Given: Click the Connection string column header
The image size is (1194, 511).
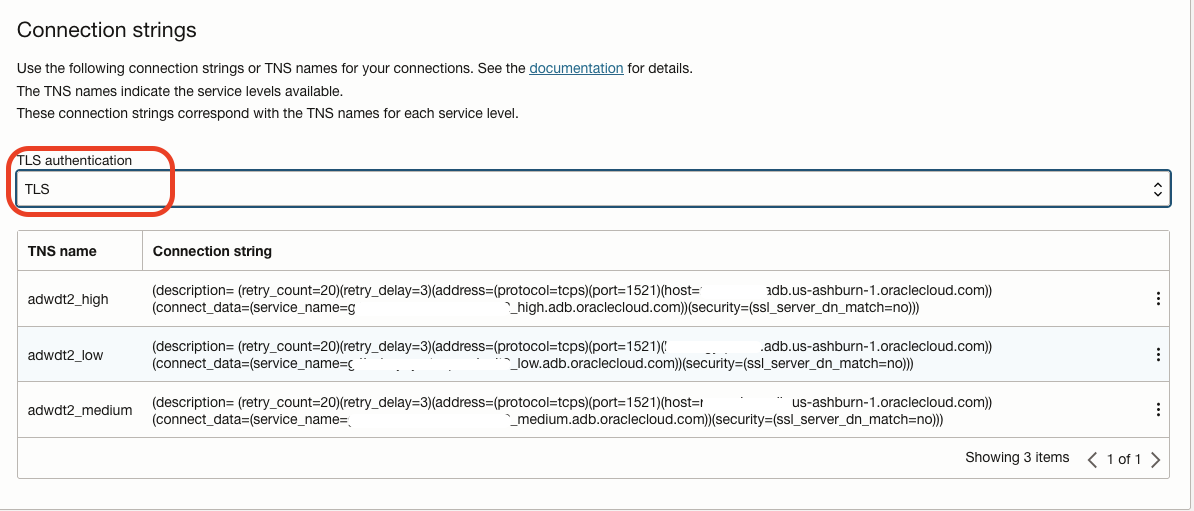Looking at the screenshot, I should click(212, 251).
